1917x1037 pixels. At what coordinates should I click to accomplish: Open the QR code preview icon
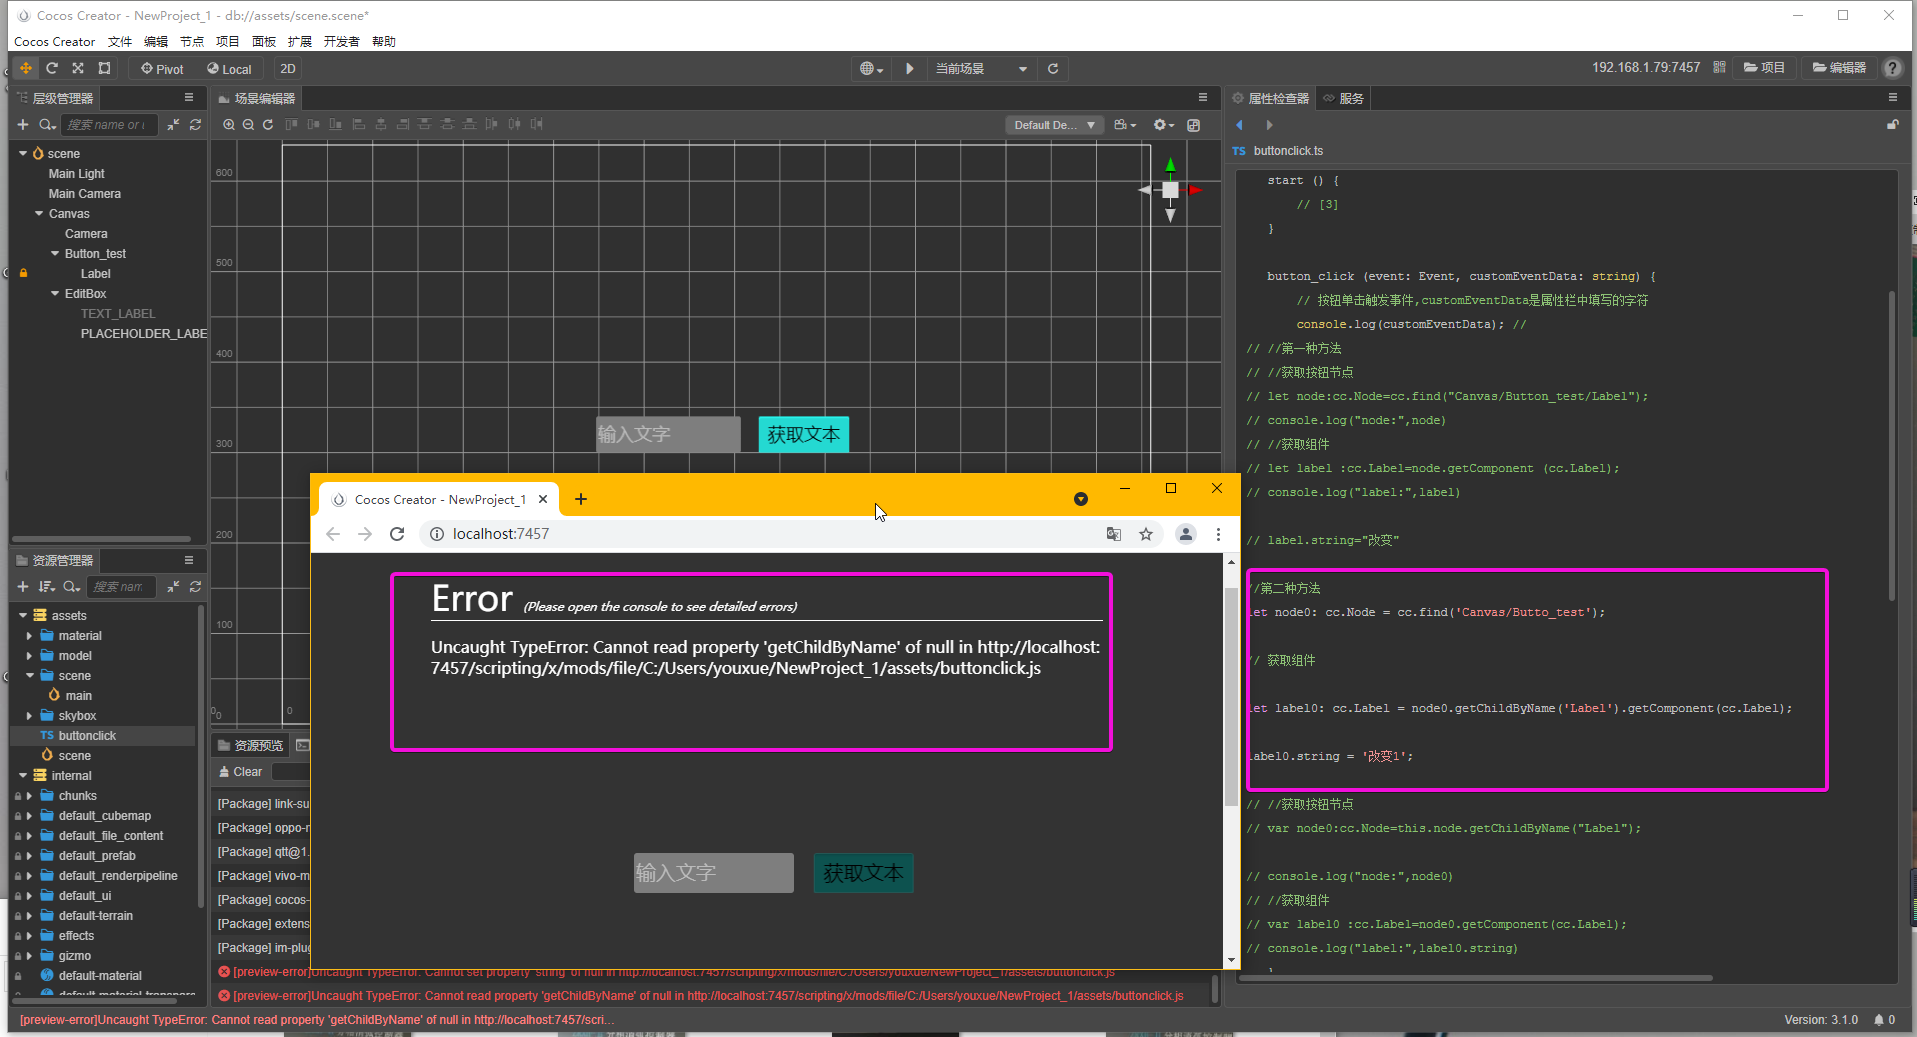1719,68
